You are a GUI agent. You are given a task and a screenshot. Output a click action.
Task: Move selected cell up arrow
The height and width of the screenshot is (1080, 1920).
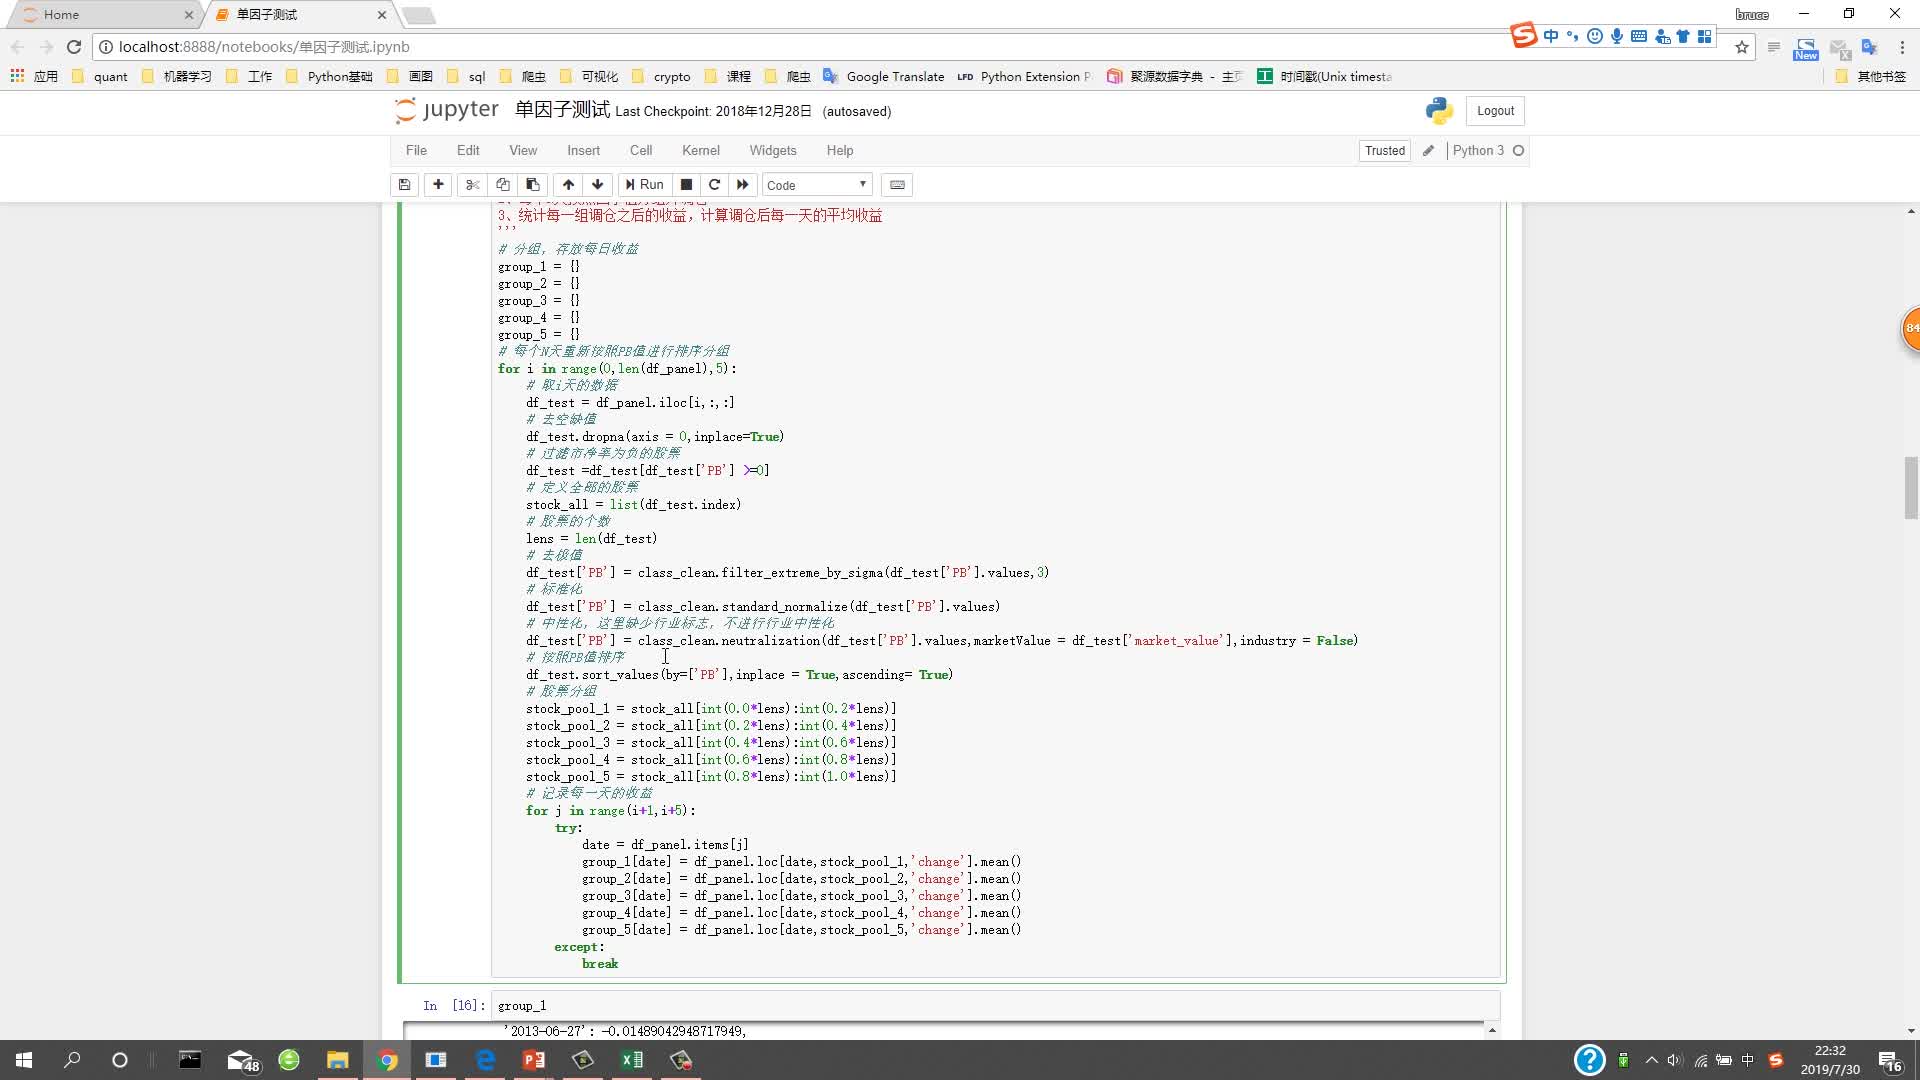[568, 185]
